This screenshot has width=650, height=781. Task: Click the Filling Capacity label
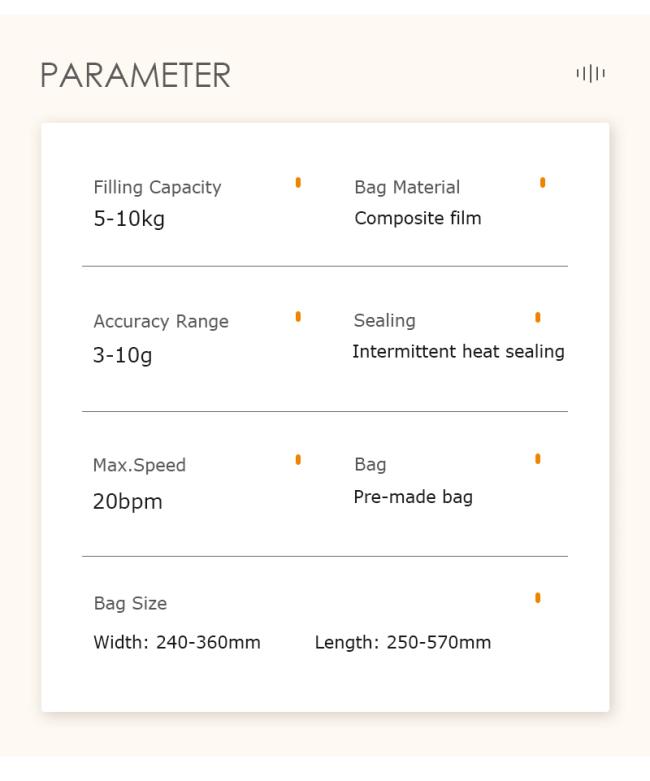point(157,187)
